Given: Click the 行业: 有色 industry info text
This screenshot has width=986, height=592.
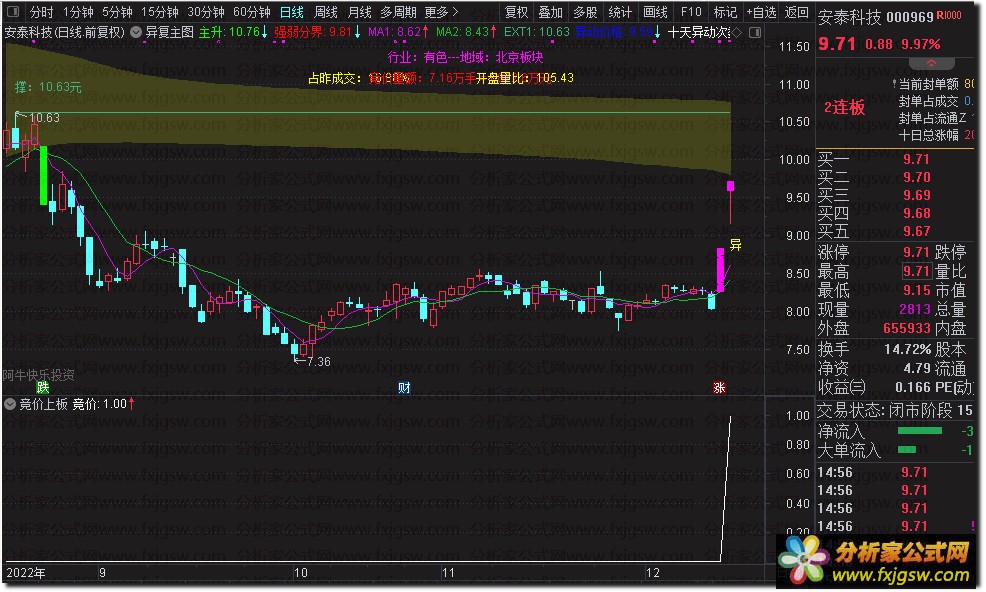Looking at the screenshot, I should [465, 57].
